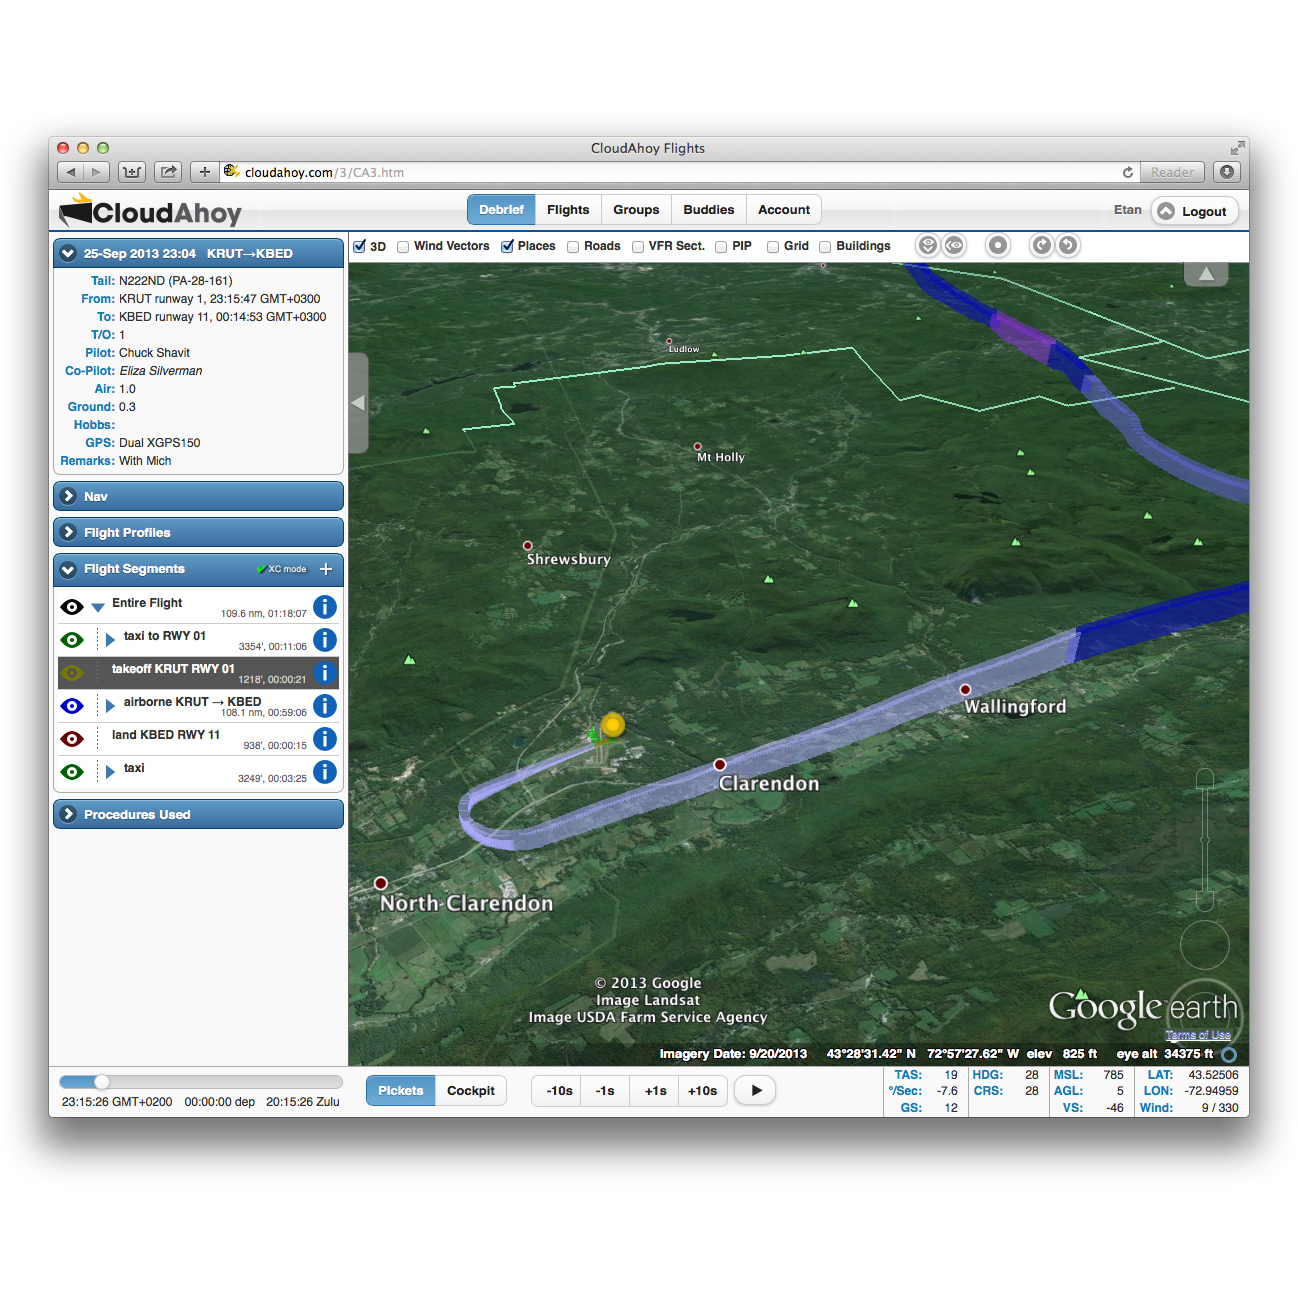The width and height of the screenshot is (1298, 1298).
Task: Toggle visibility of land KBED RWY 11
Action: pyautogui.click(x=72, y=739)
